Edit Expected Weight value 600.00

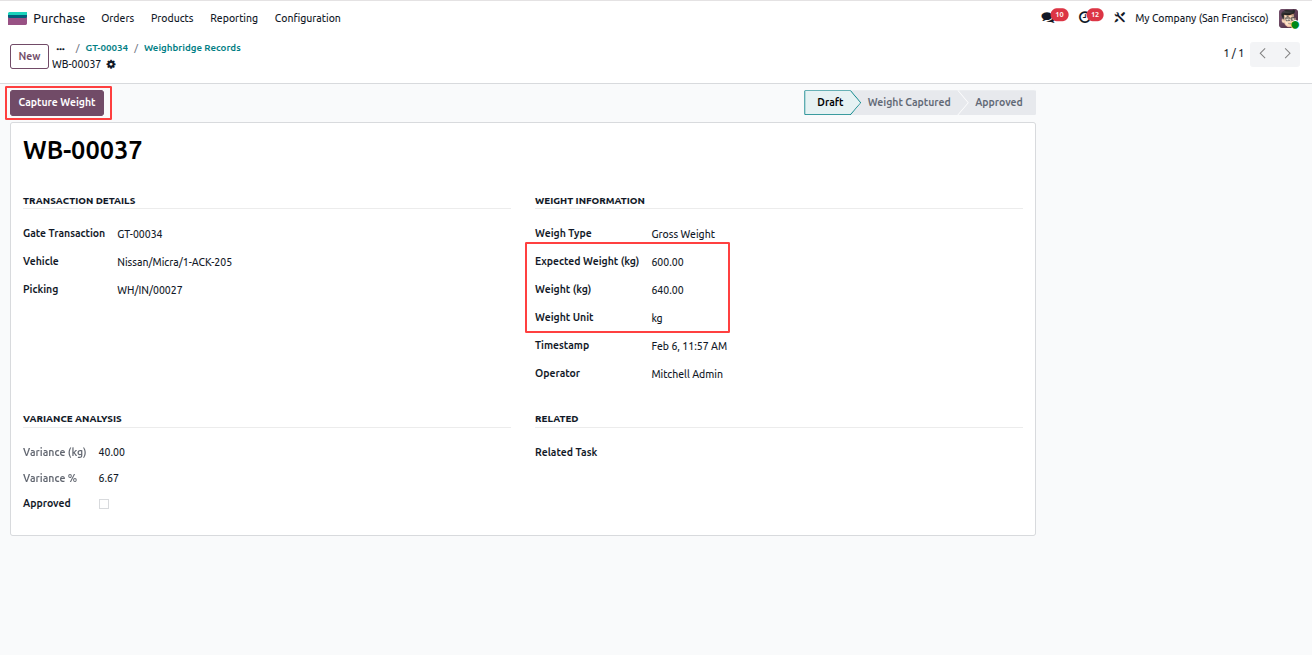pyautogui.click(x=667, y=262)
